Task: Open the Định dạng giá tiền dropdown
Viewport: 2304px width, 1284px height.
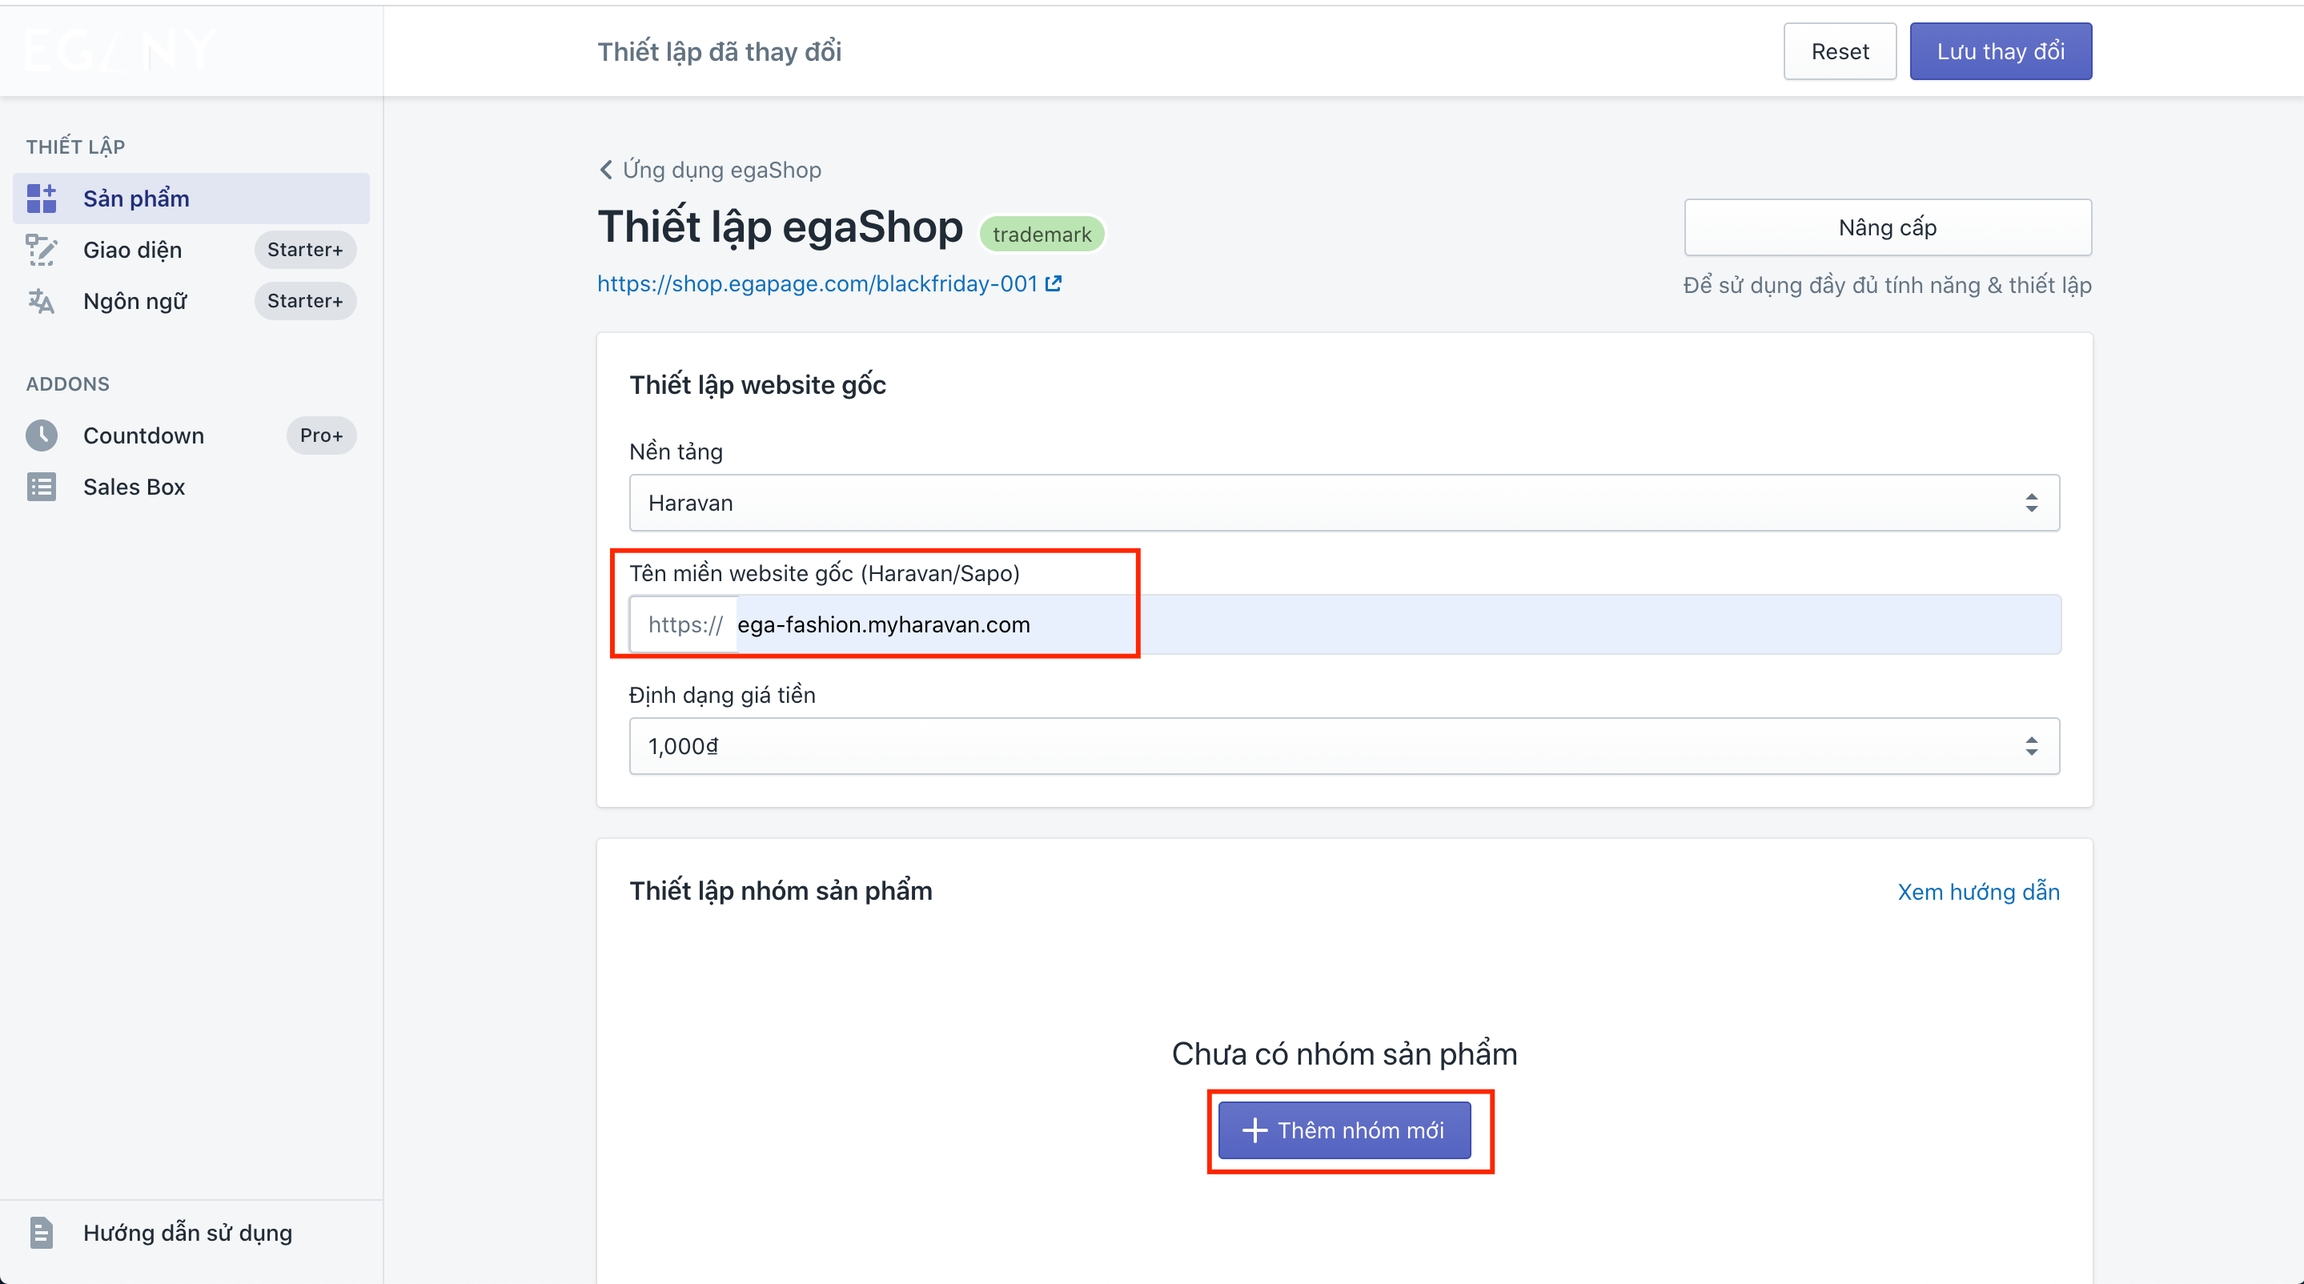Action: [1343, 746]
